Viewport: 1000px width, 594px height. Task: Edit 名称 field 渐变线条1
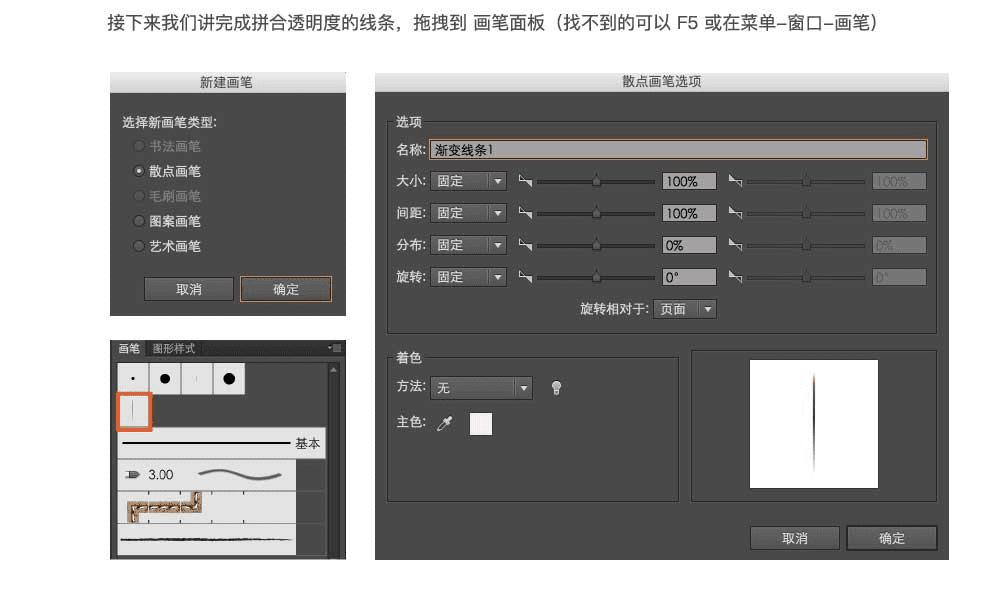click(678, 150)
